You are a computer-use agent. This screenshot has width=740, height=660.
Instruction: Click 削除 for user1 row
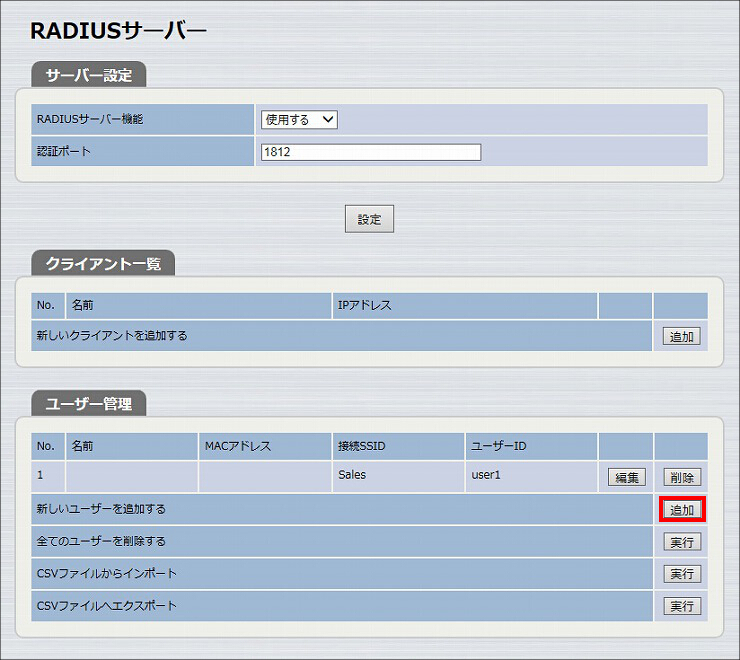[x=682, y=477]
